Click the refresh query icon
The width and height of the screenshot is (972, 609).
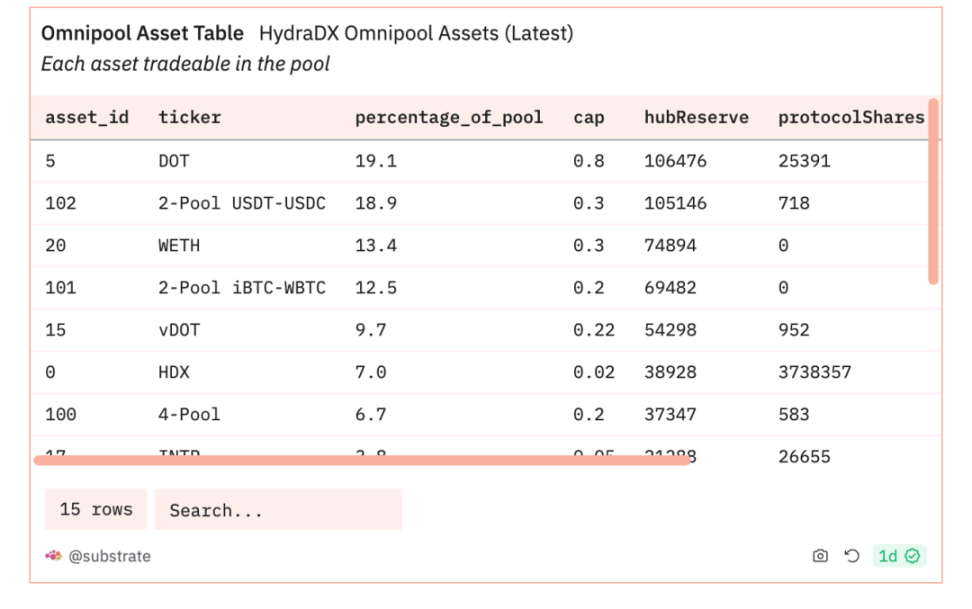point(852,556)
